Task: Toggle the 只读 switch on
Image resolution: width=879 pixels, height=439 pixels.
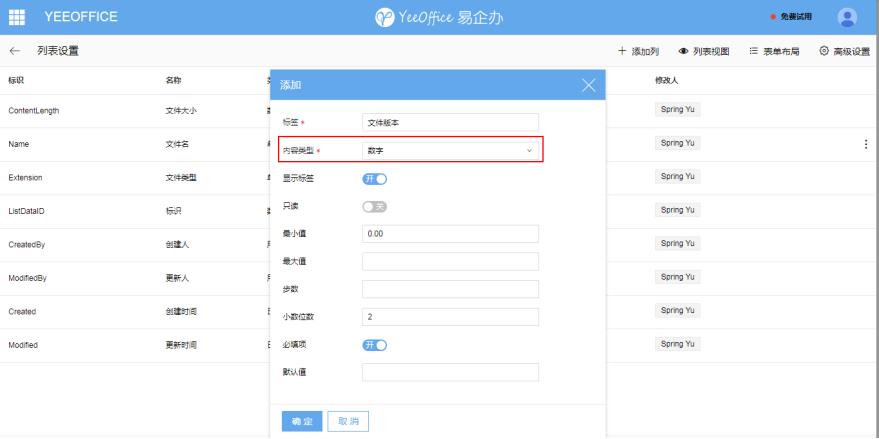Action: (374, 206)
